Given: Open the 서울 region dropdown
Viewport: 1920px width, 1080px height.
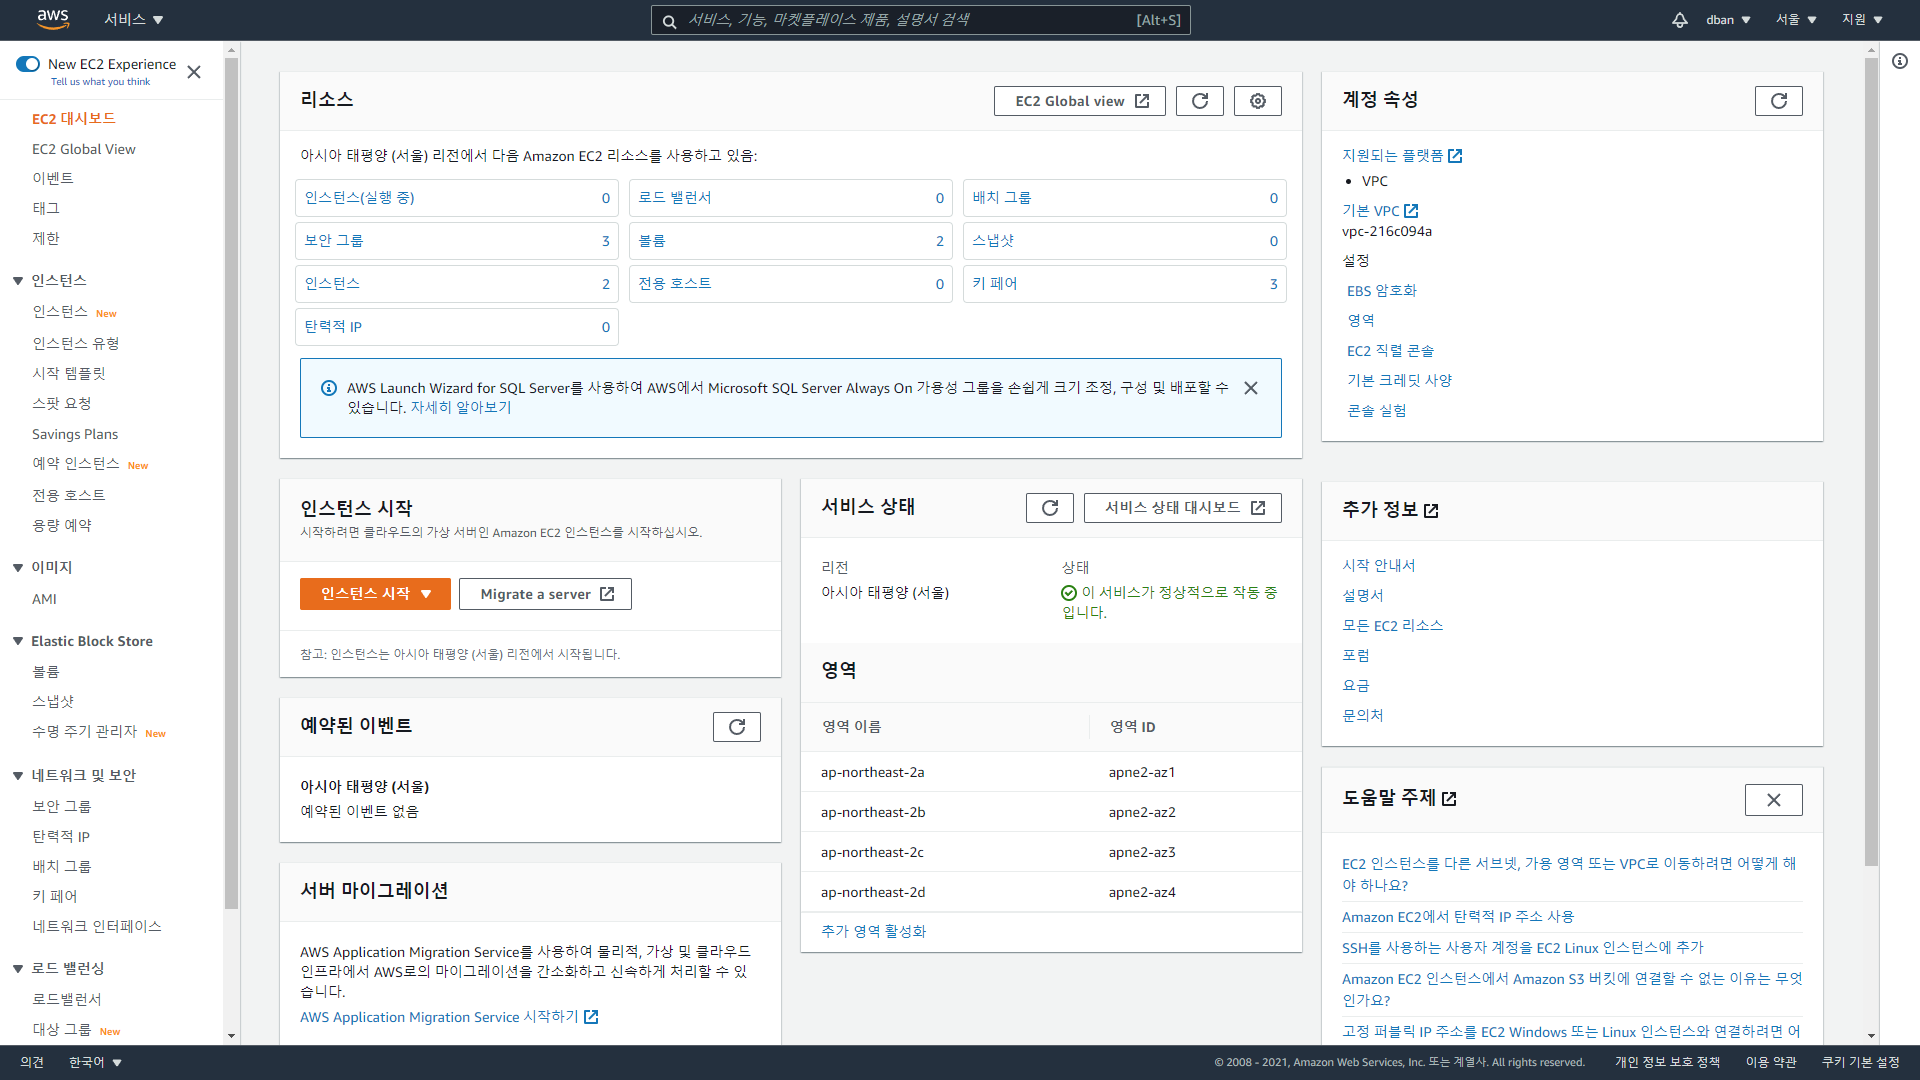Looking at the screenshot, I should click(1796, 20).
